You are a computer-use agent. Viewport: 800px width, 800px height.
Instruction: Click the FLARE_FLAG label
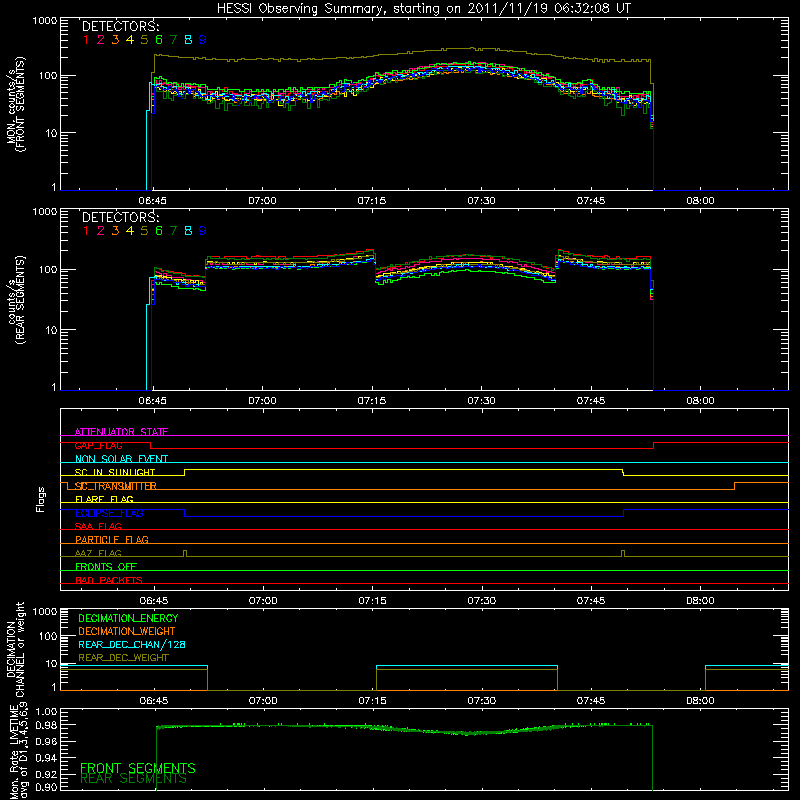pos(104,499)
